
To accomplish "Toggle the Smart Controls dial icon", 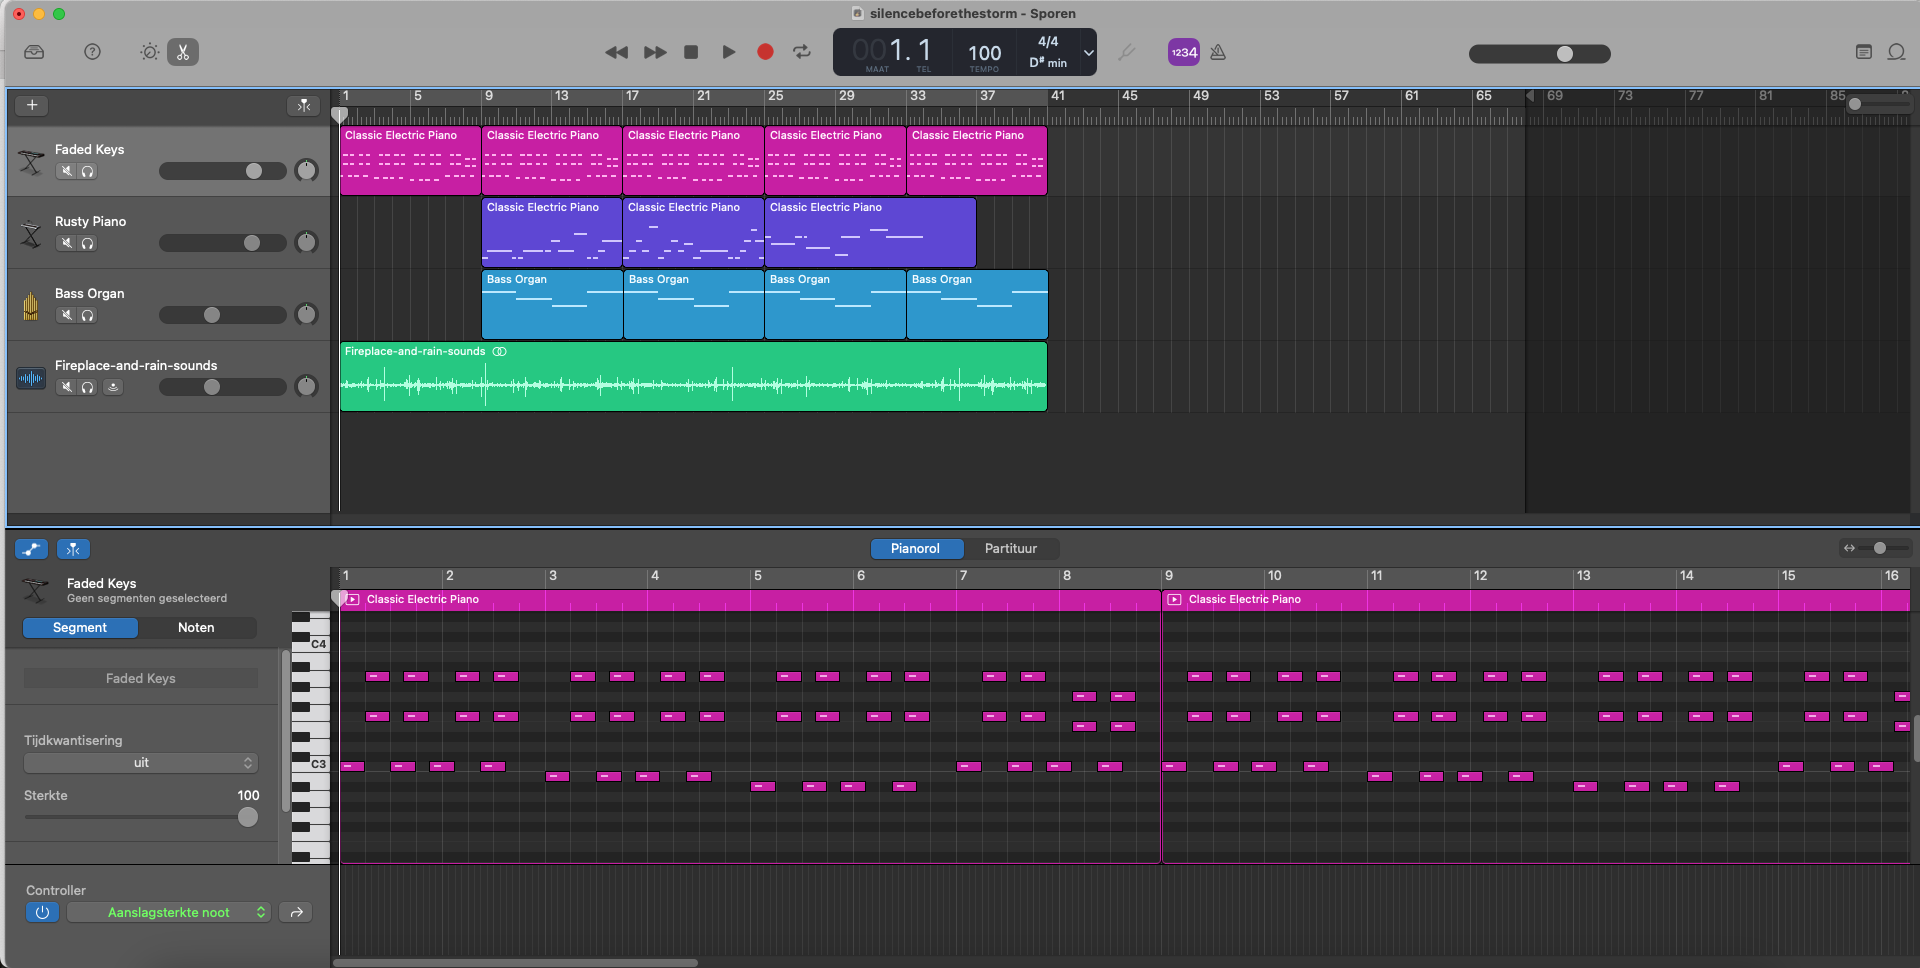I will (149, 52).
